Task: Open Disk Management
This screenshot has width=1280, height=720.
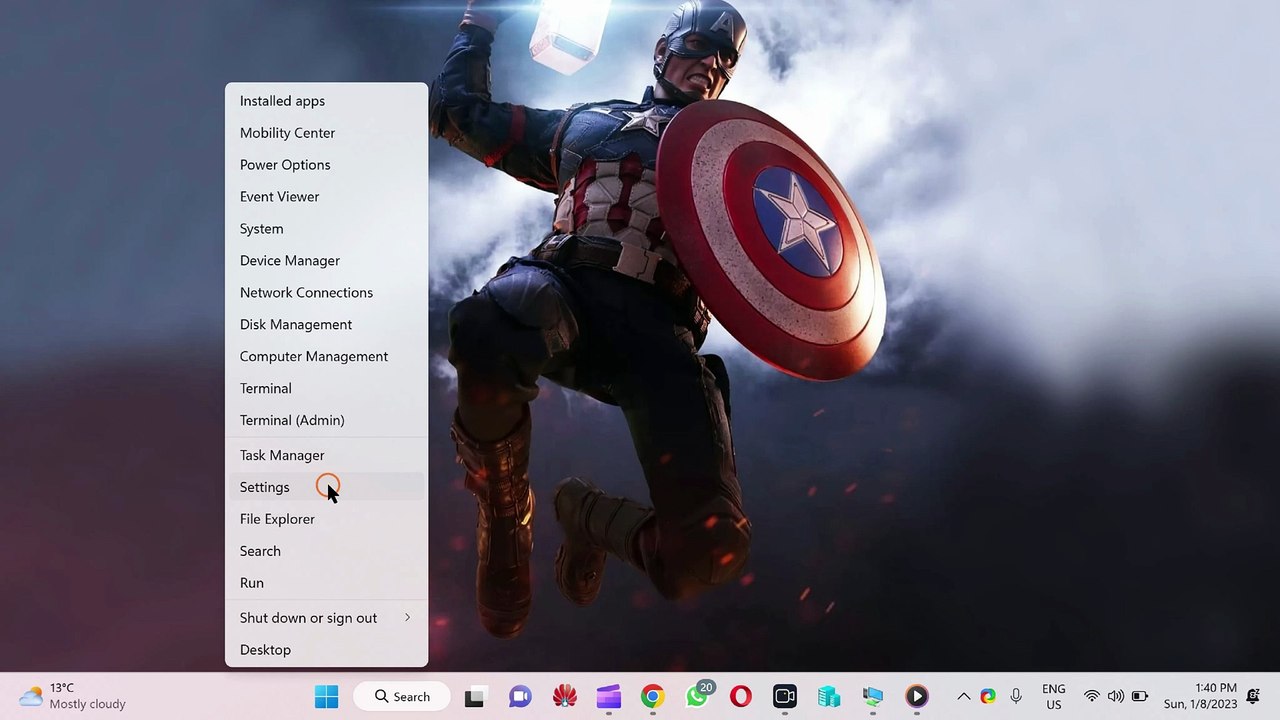Action: click(x=326, y=325)
